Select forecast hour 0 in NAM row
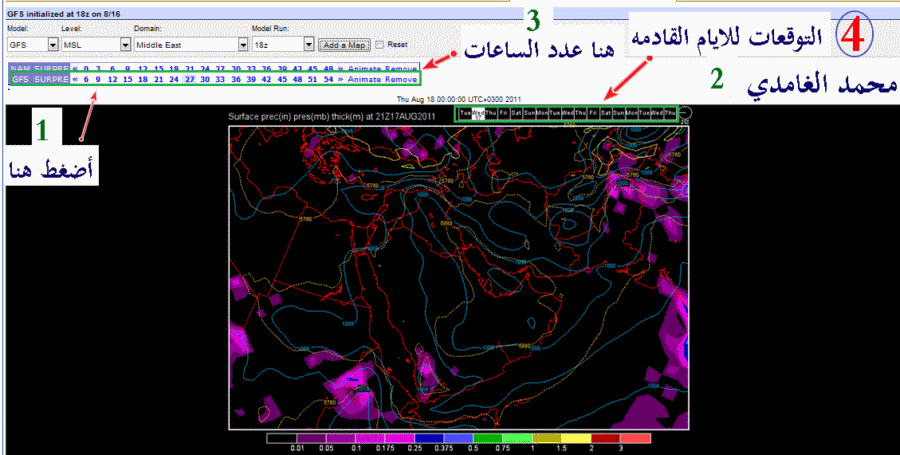The width and height of the screenshot is (900, 455). (x=86, y=69)
